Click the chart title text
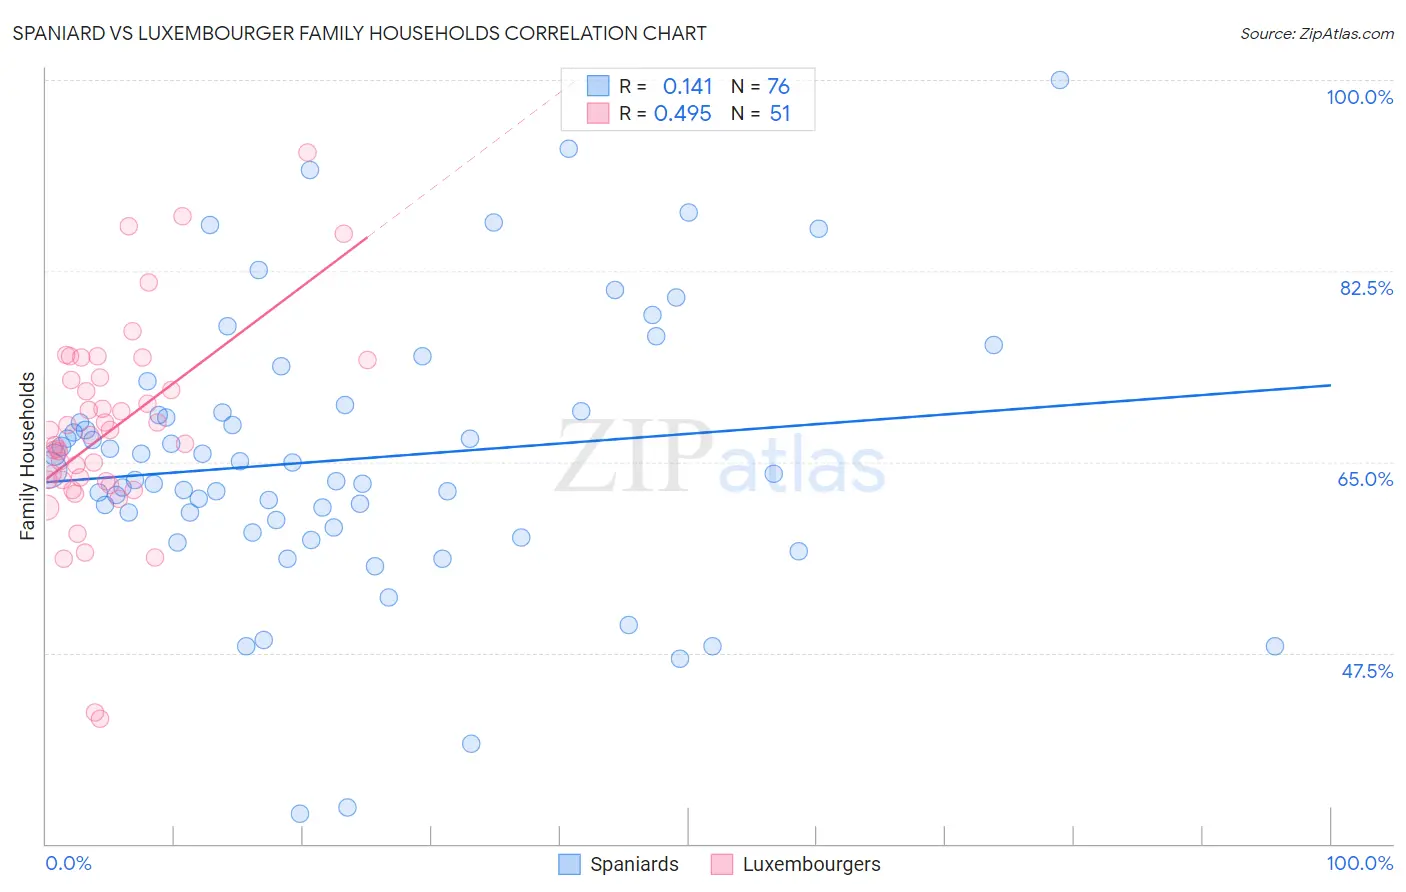1406x892 pixels. coord(359,33)
